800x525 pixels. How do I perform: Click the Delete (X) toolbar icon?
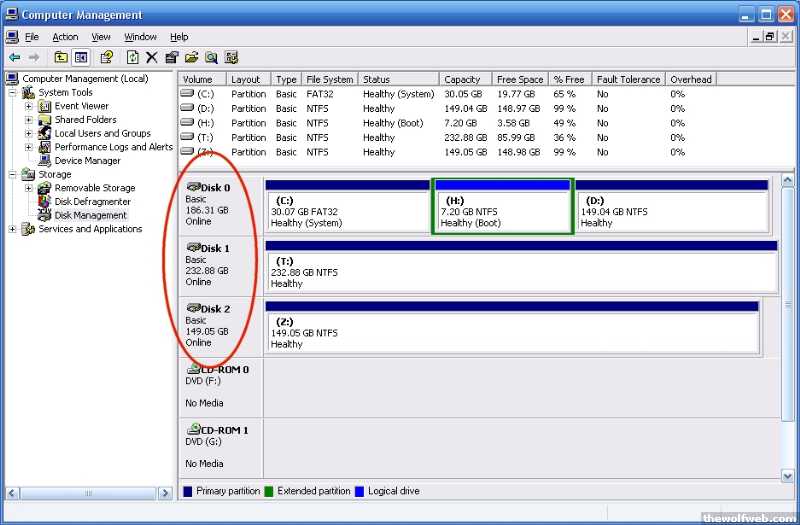point(152,57)
